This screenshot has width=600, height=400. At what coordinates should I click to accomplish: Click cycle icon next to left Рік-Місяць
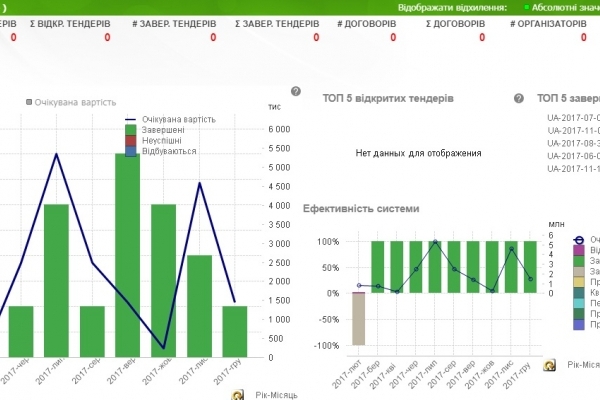238,396
